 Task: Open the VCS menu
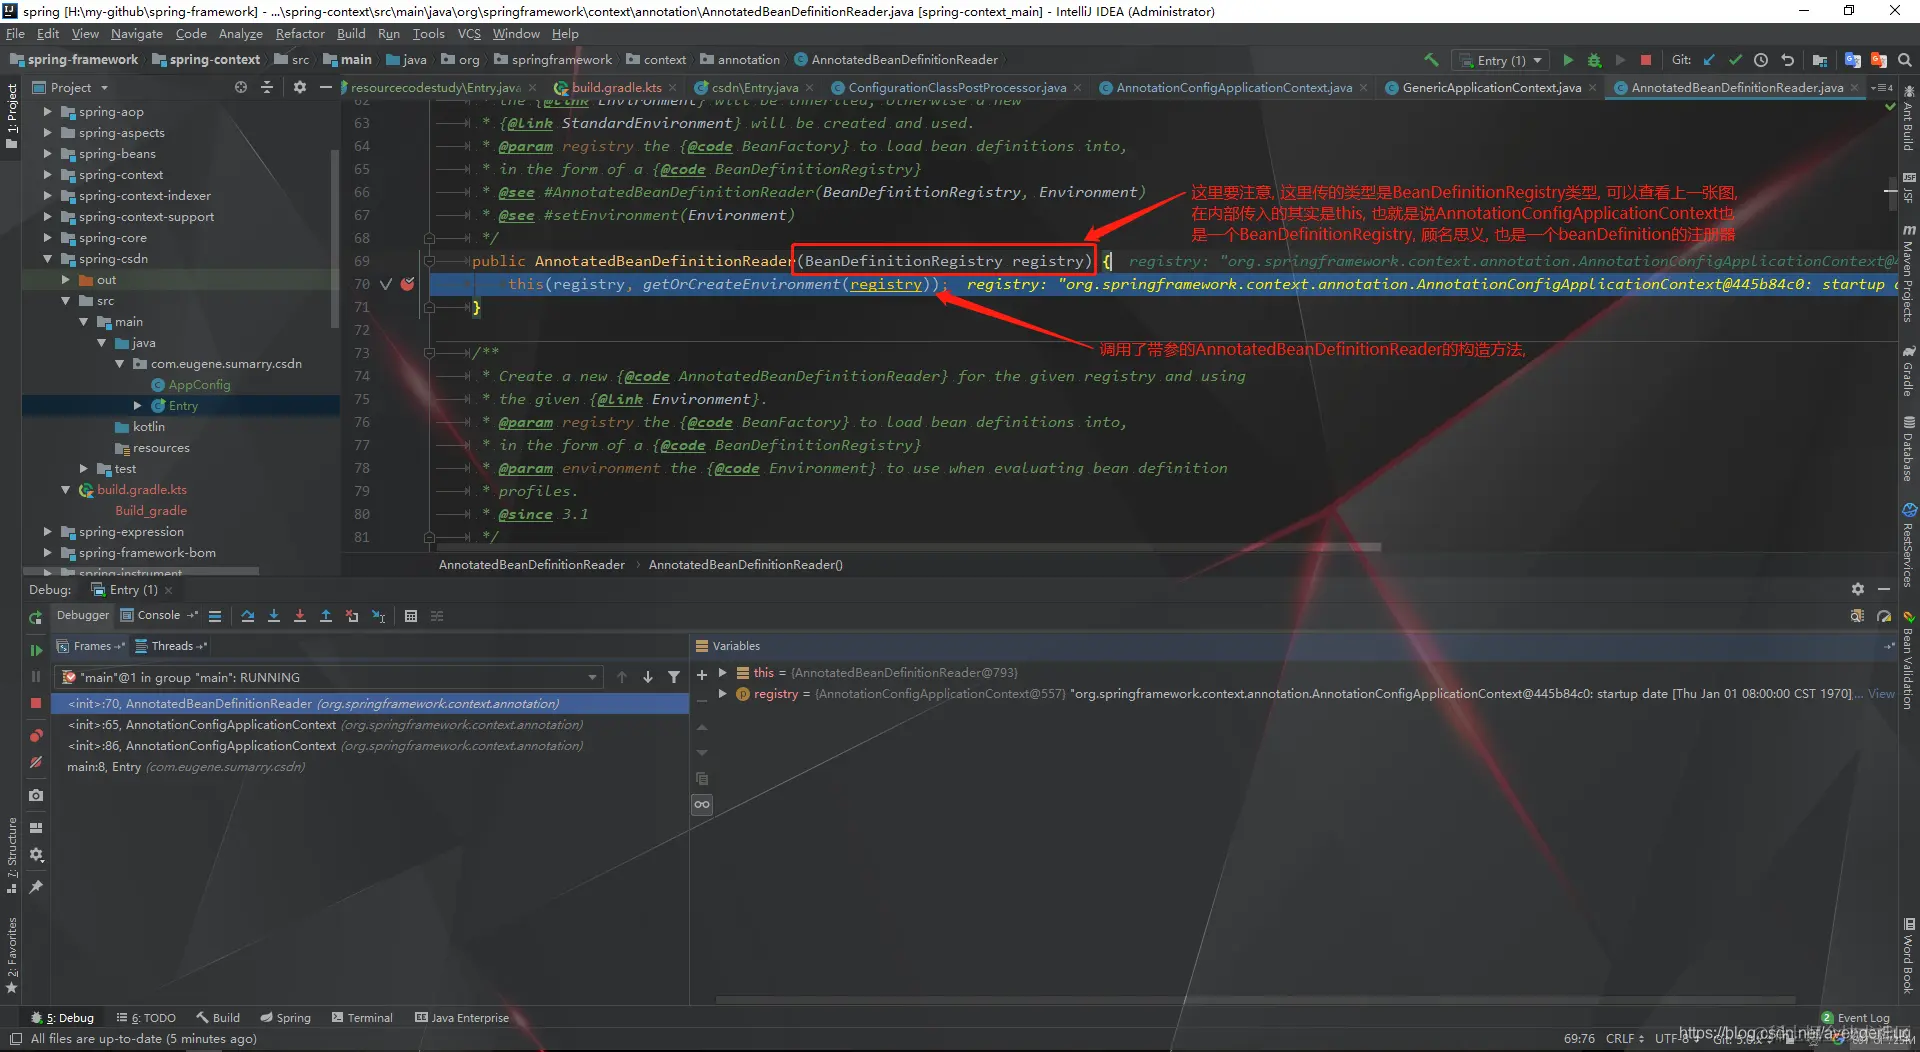tap(469, 34)
